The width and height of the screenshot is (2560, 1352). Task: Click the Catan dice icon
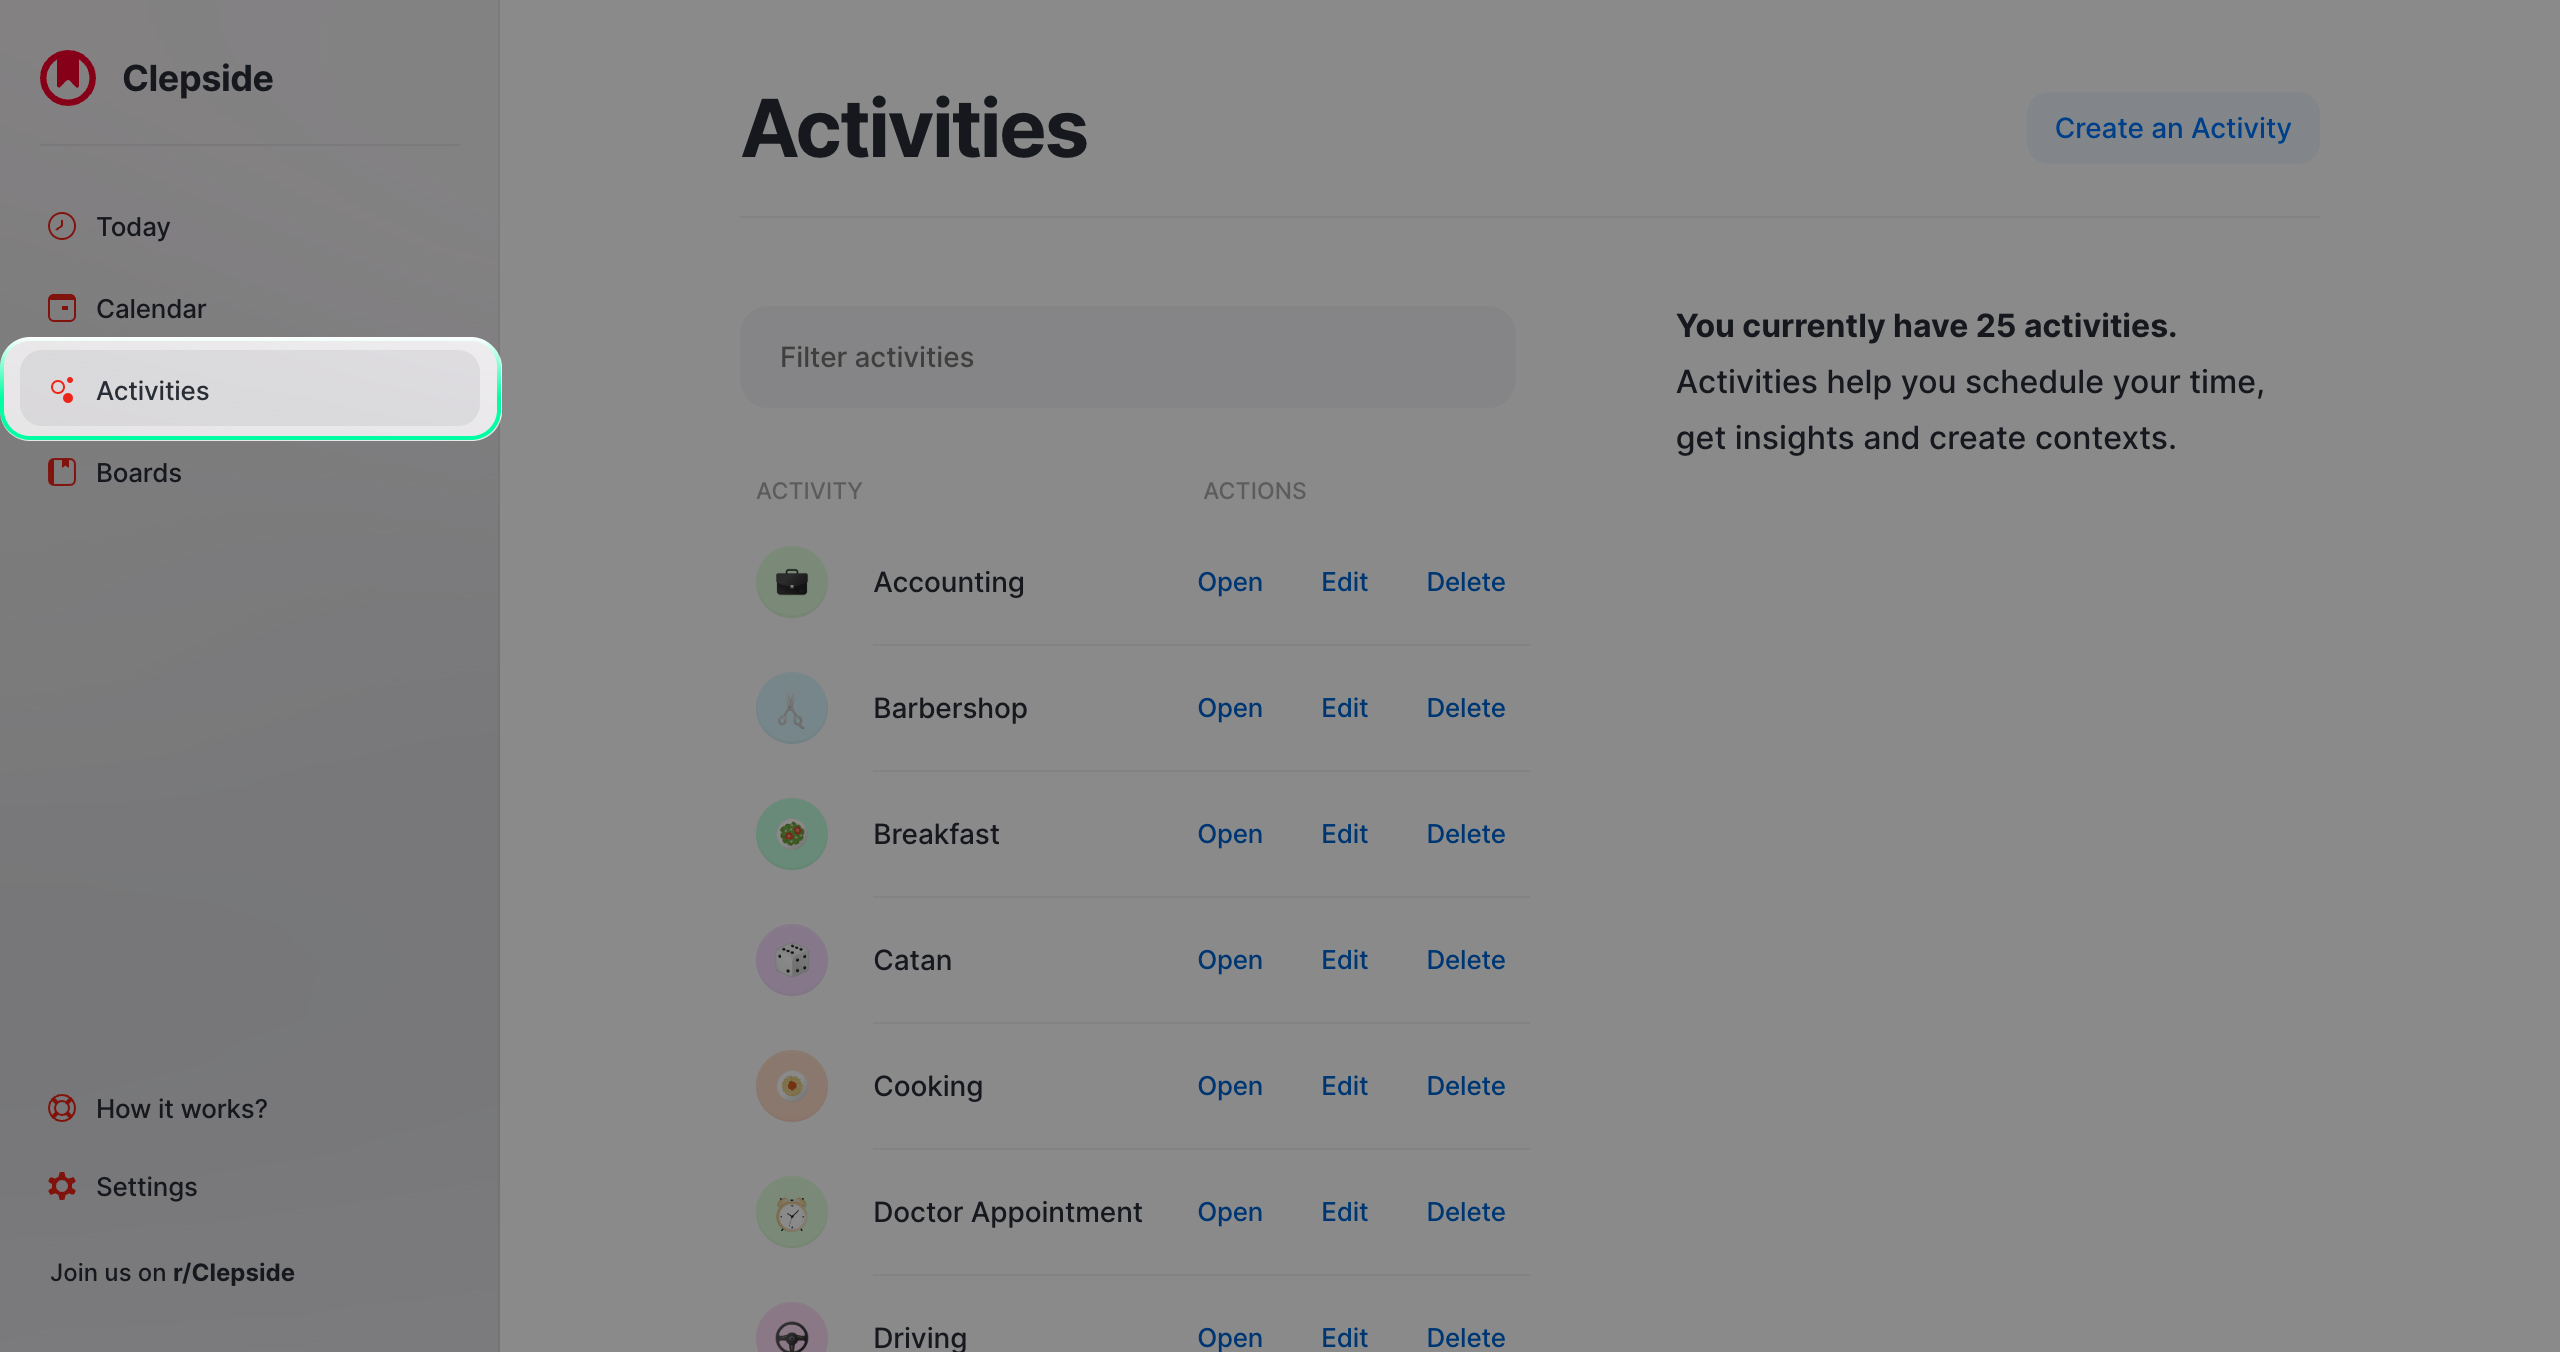[791, 959]
